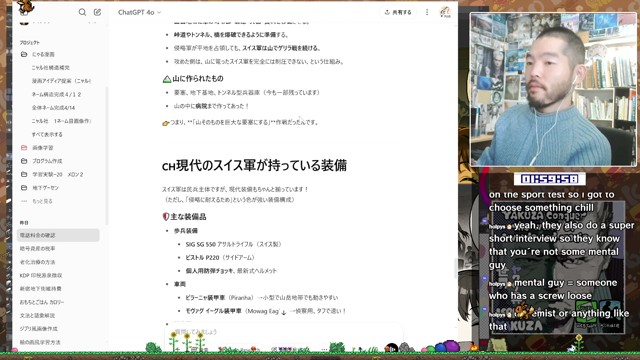Click the conversation vertical scrollbar
Viewport: 640px width, 360px height.
[456, 269]
